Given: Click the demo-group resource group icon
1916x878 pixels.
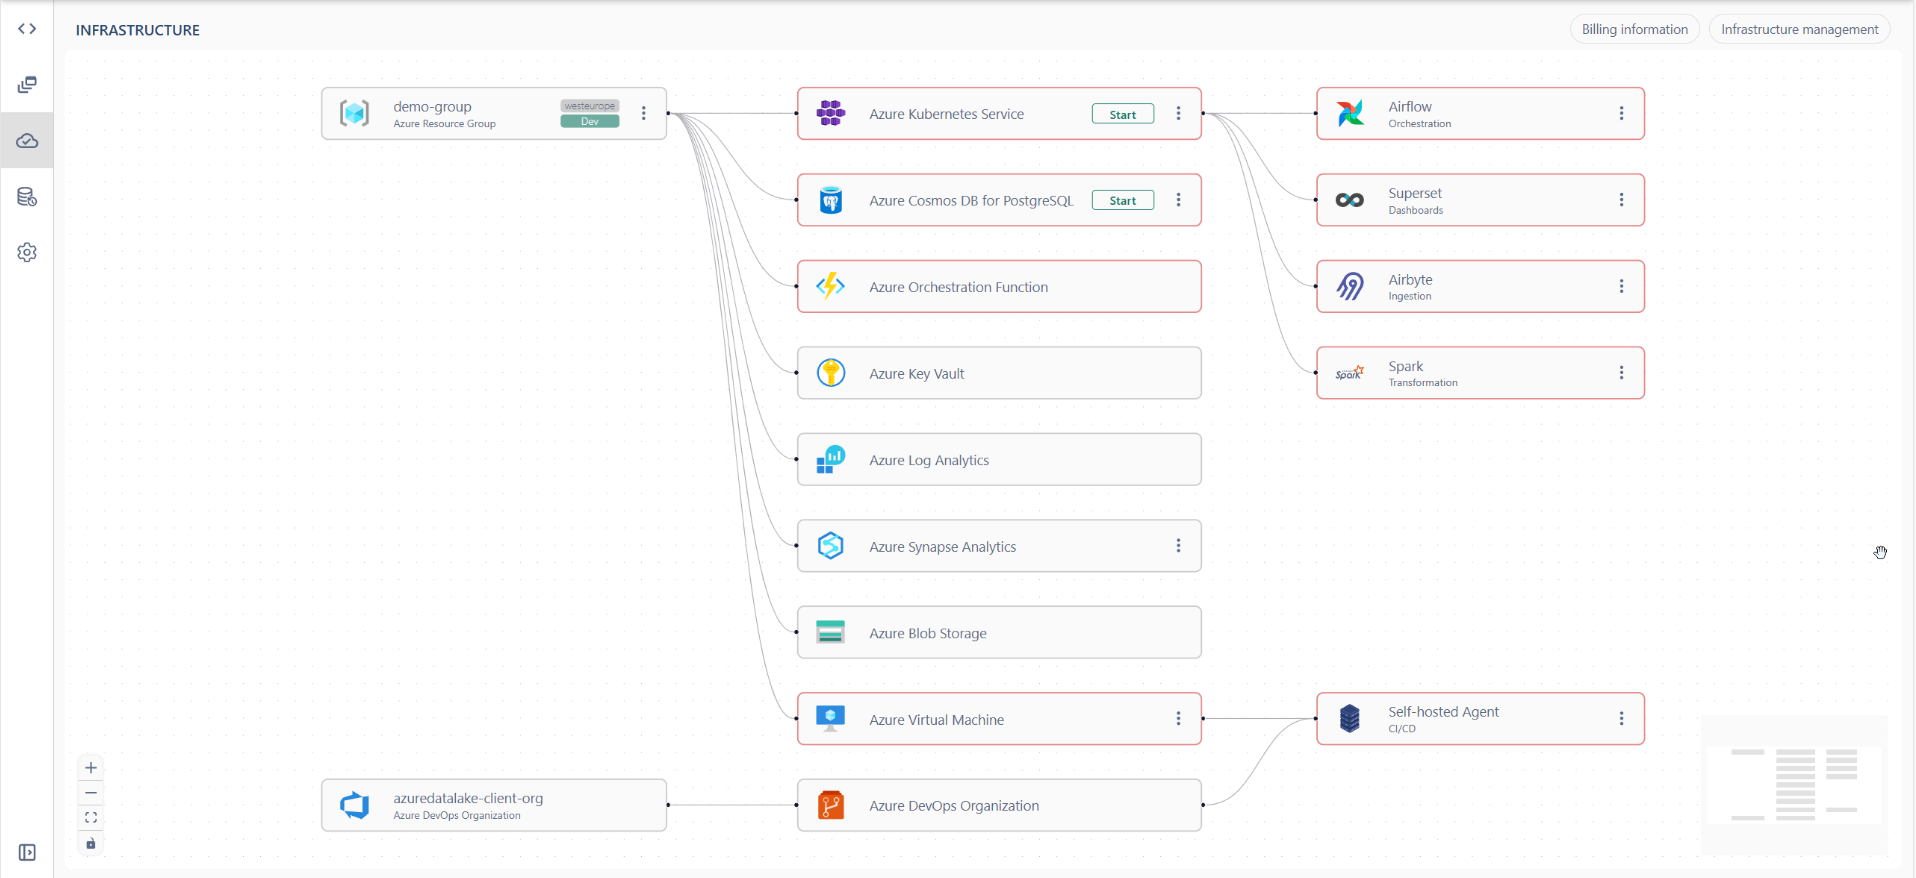Looking at the screenshot, I should (354, 113).
